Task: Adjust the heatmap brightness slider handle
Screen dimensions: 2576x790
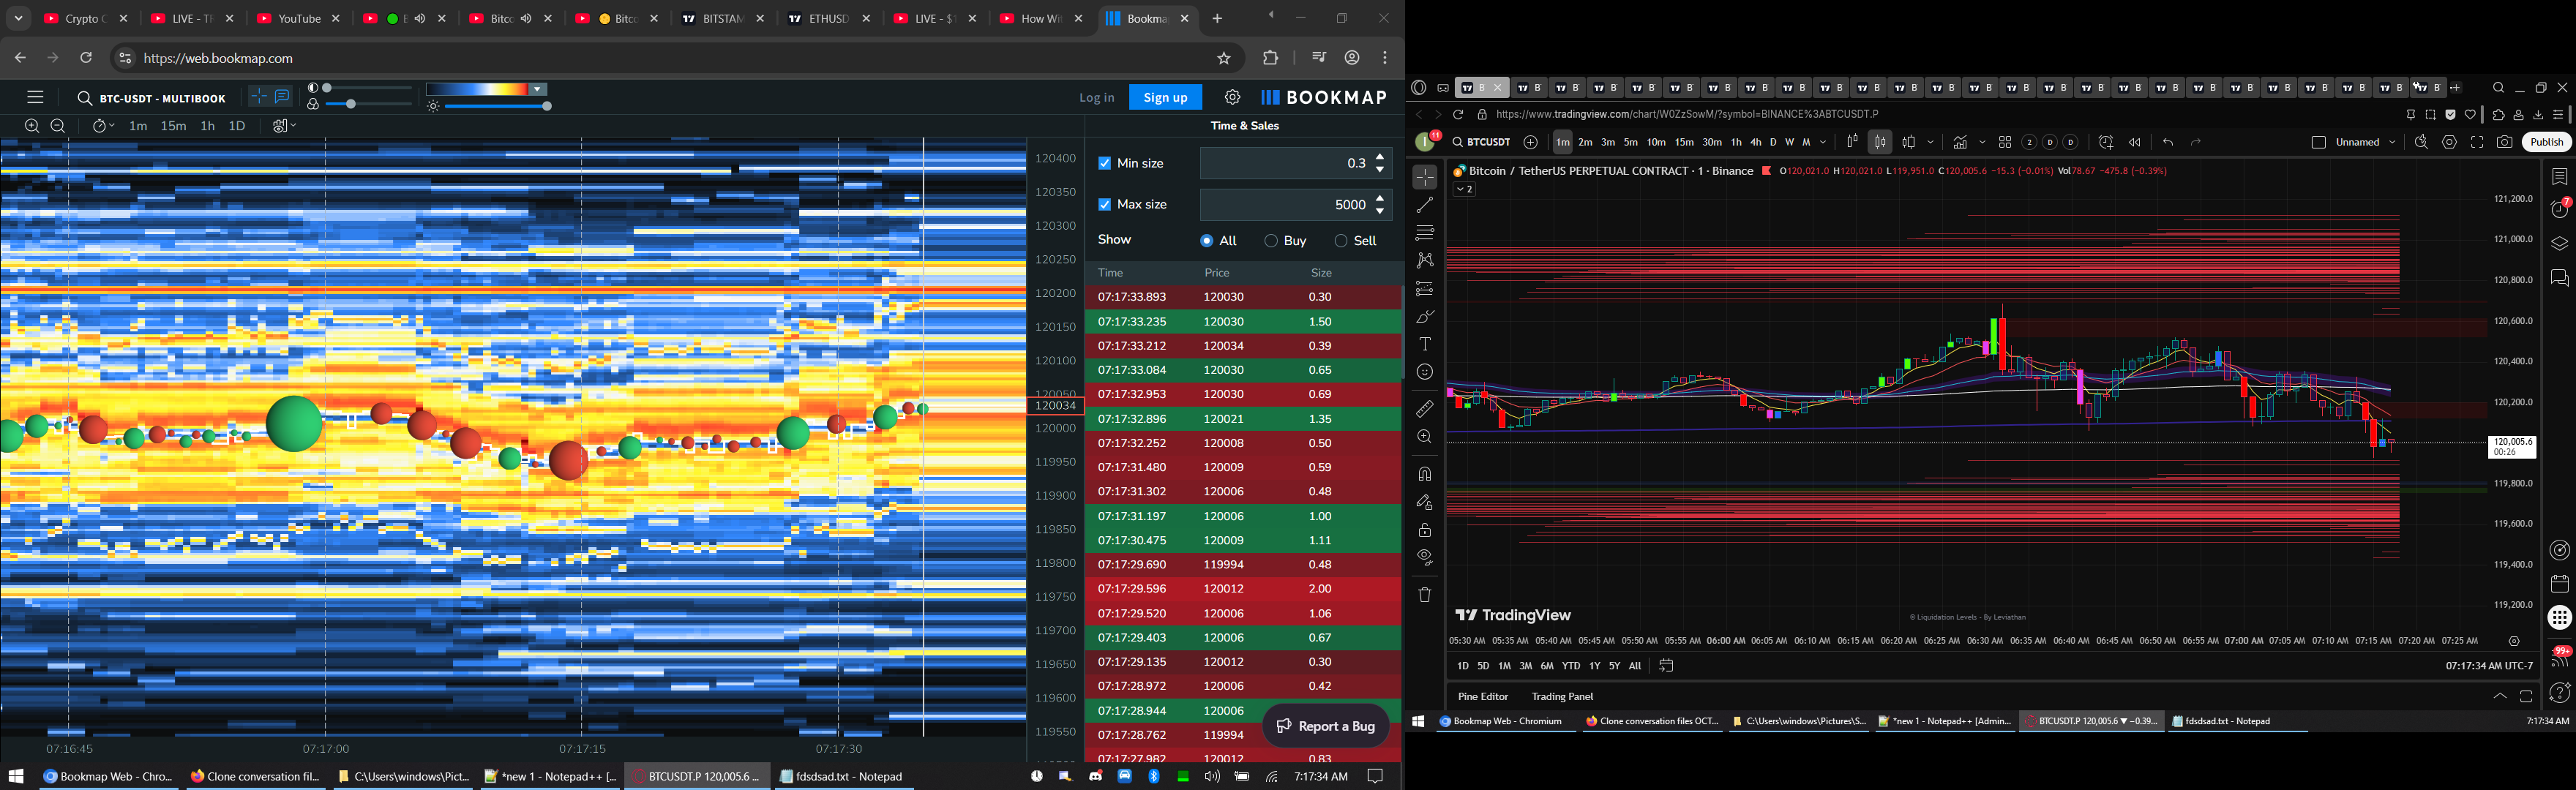Action: [x=547, y=106]
